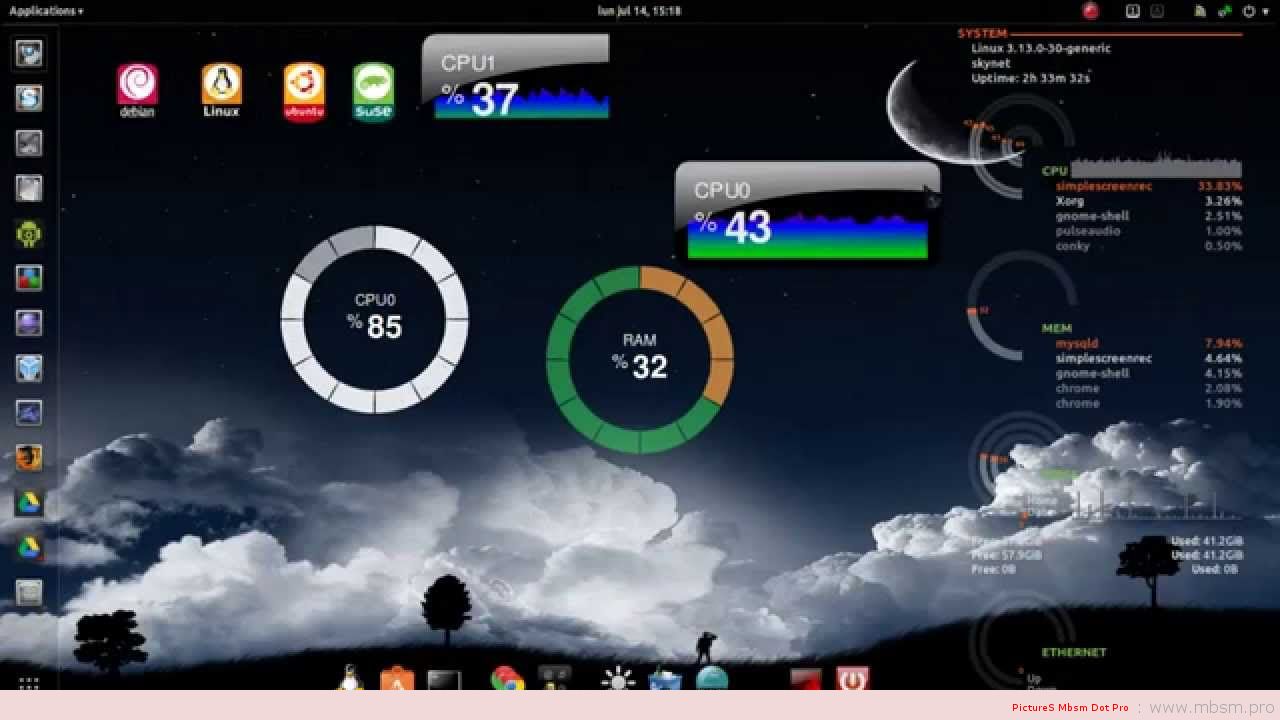Open the Applications menu
The image size is (1280, 720).
46,11
